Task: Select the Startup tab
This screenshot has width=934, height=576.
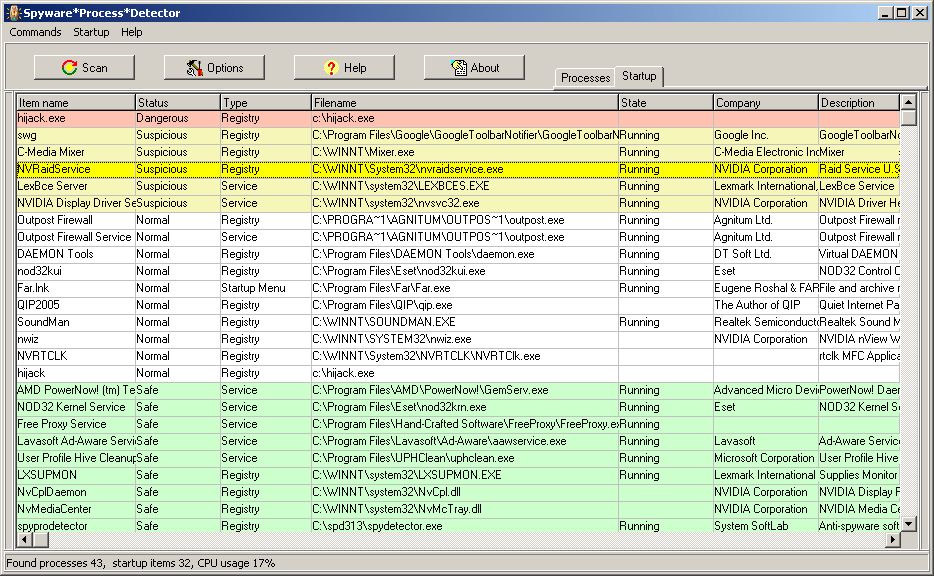Action: pyautogui.click(x=639, y=76)
